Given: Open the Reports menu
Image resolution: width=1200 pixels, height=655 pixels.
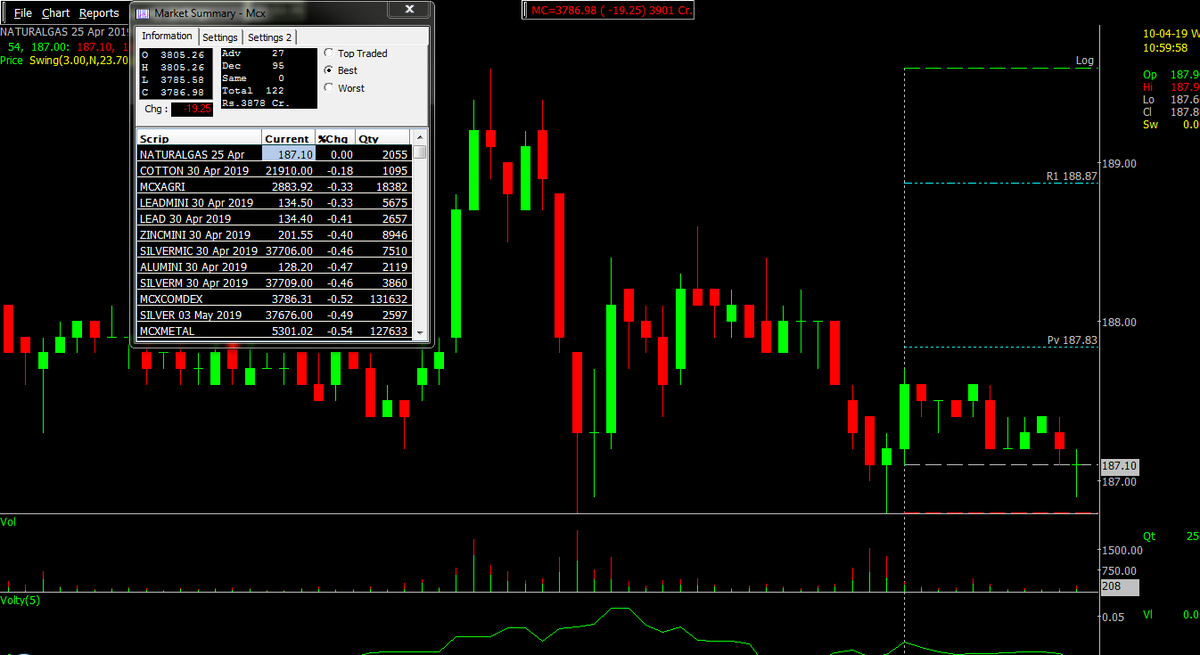Looking at the screenshot, I should pyautogui.click(x=99, y=13).
